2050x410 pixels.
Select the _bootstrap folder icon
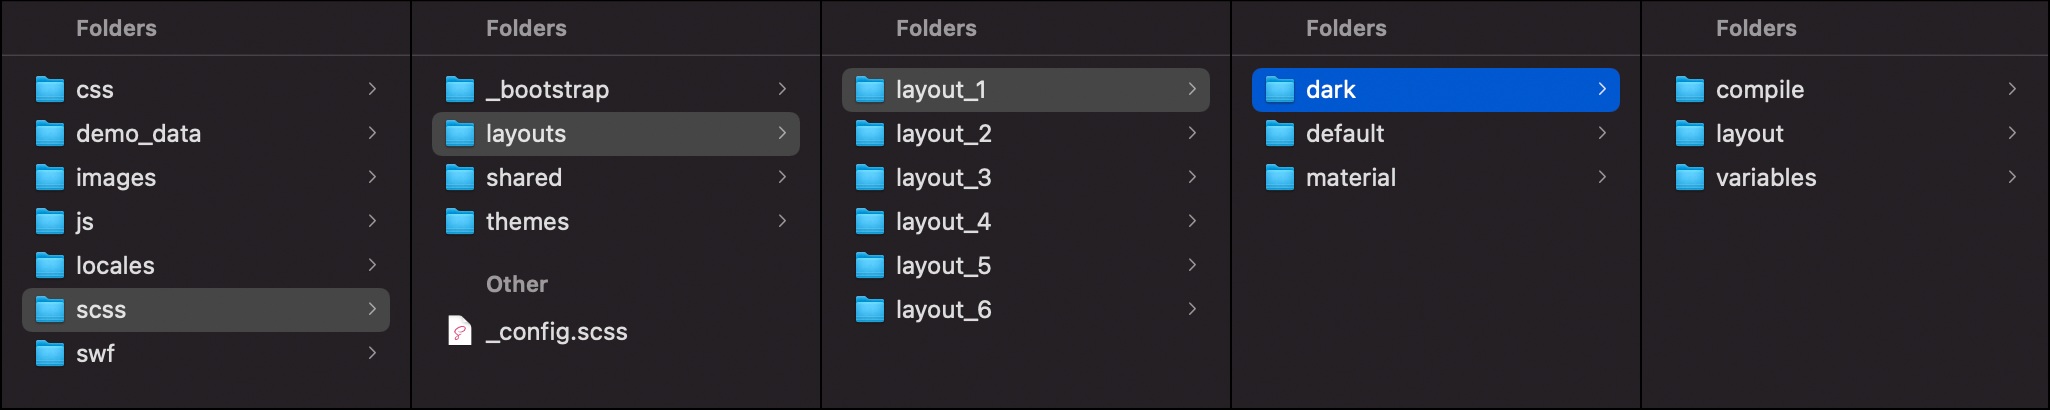(x=460, y=90)
